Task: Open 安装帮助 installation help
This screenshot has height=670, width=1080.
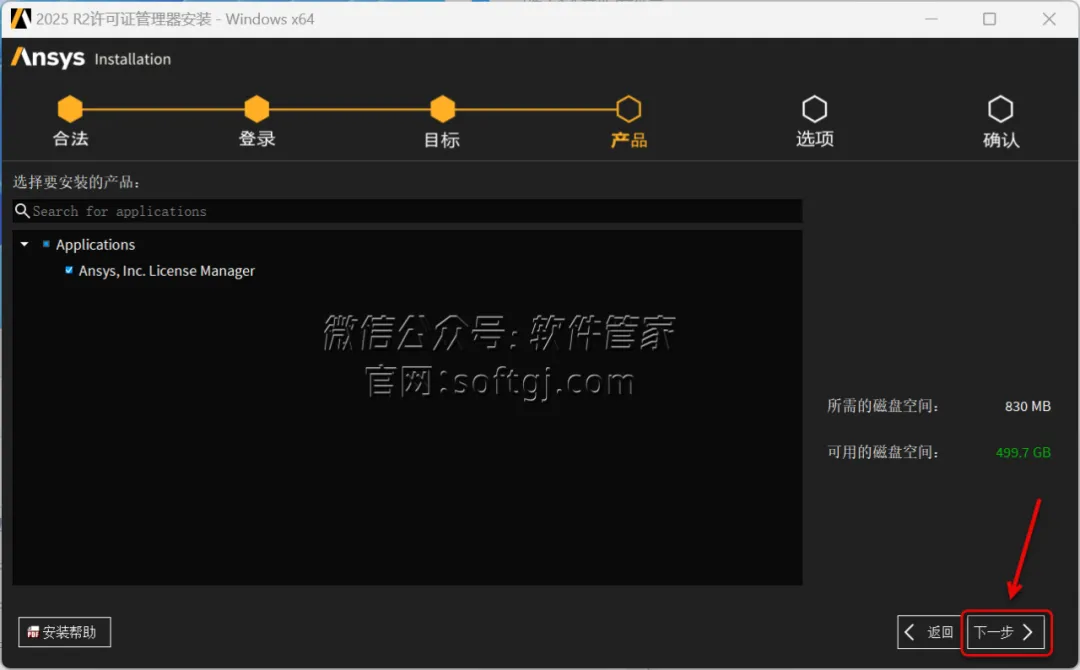Action: [x=64, y=632]
